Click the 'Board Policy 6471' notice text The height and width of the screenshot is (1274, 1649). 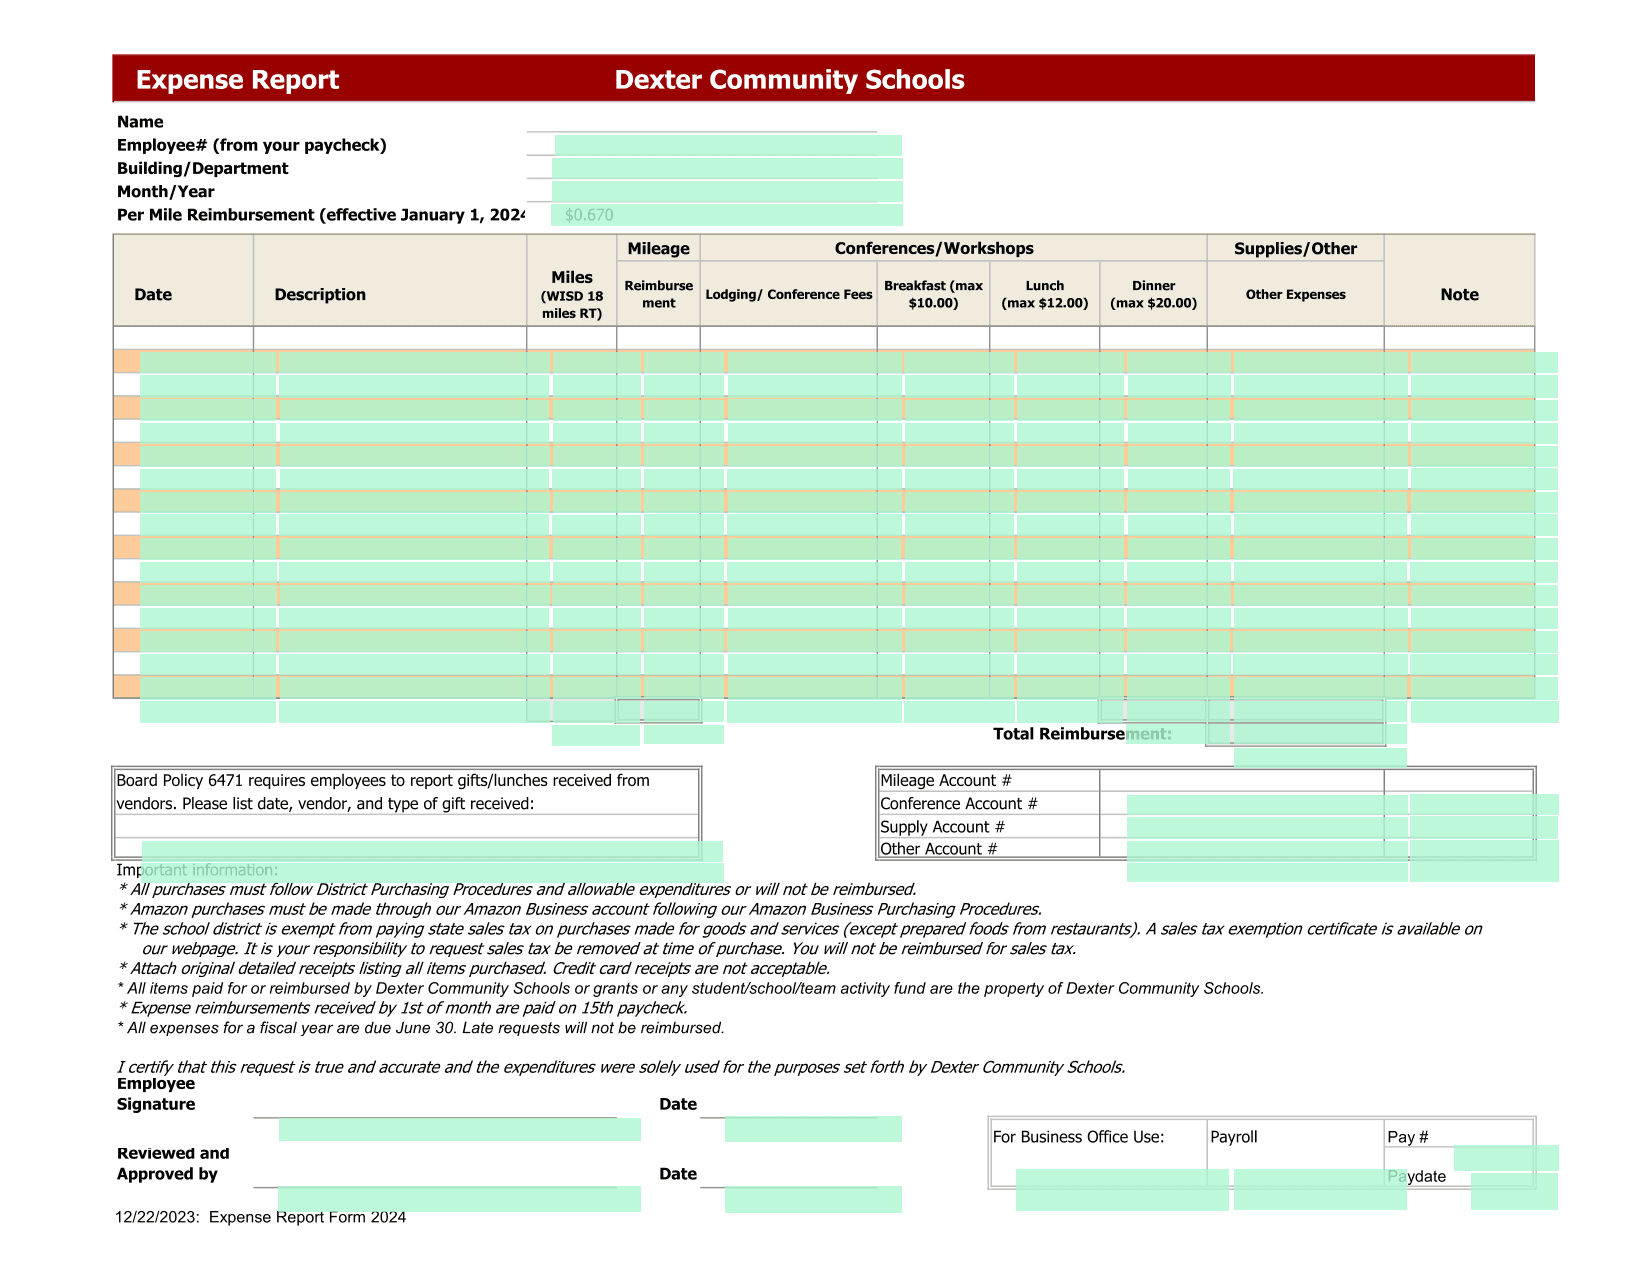pos(383,792)
